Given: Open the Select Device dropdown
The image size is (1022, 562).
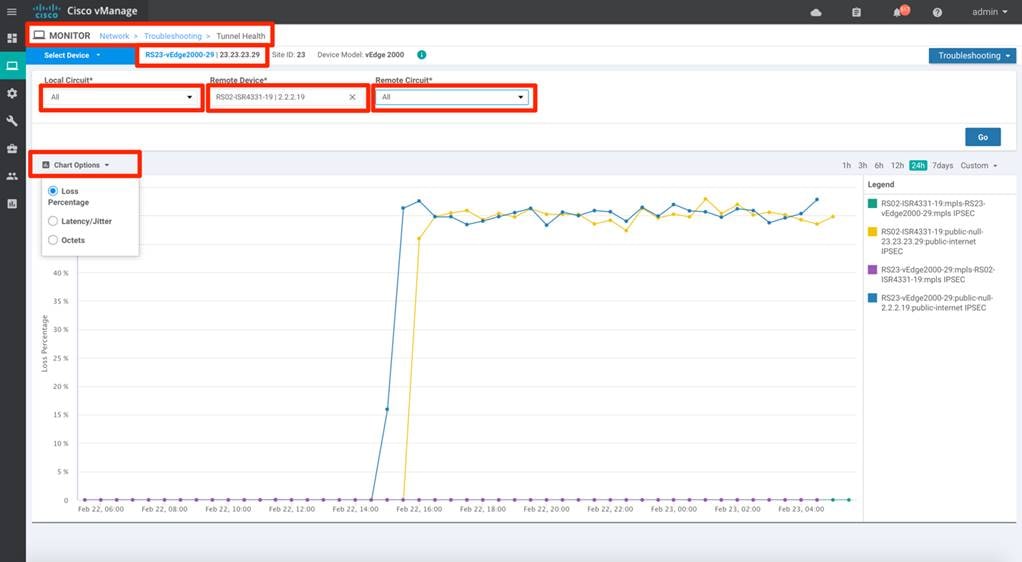Looking at the screenshot, I should 72,55.
